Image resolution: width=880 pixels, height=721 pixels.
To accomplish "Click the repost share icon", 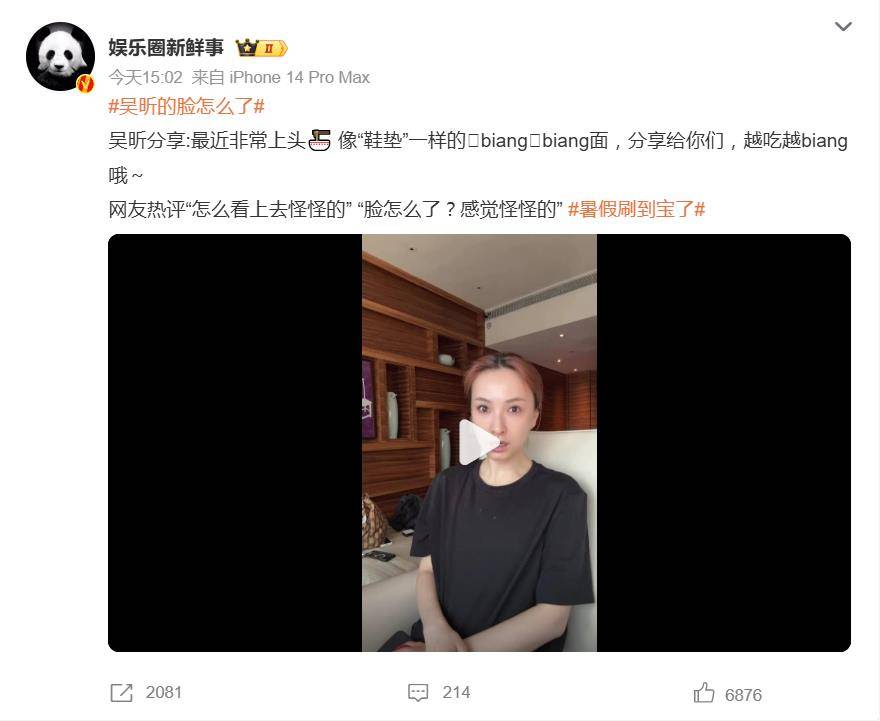I will coord(121,693).
